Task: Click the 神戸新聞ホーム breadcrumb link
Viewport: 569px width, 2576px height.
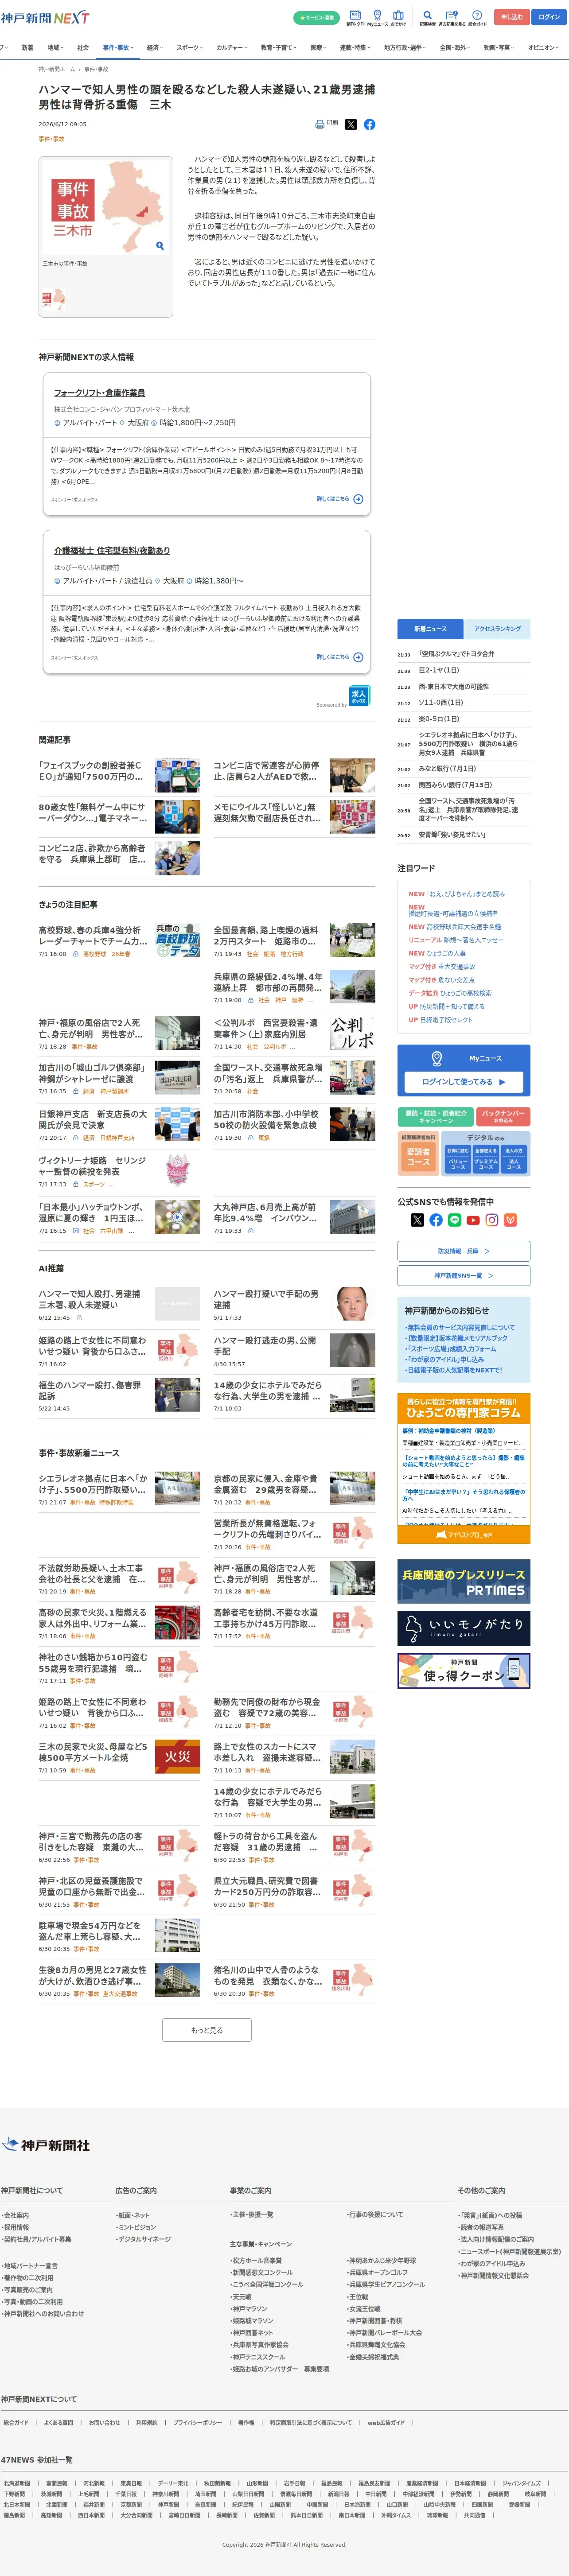Action: (57, 69)
